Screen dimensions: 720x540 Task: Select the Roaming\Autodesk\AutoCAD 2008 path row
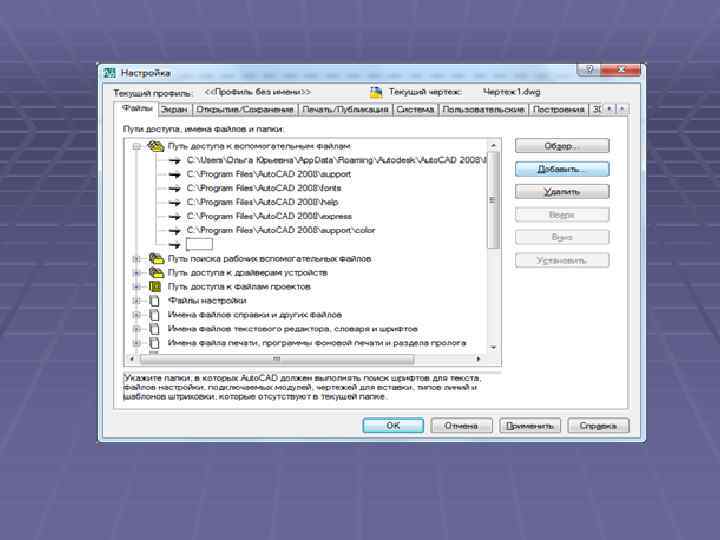point(336,160)
